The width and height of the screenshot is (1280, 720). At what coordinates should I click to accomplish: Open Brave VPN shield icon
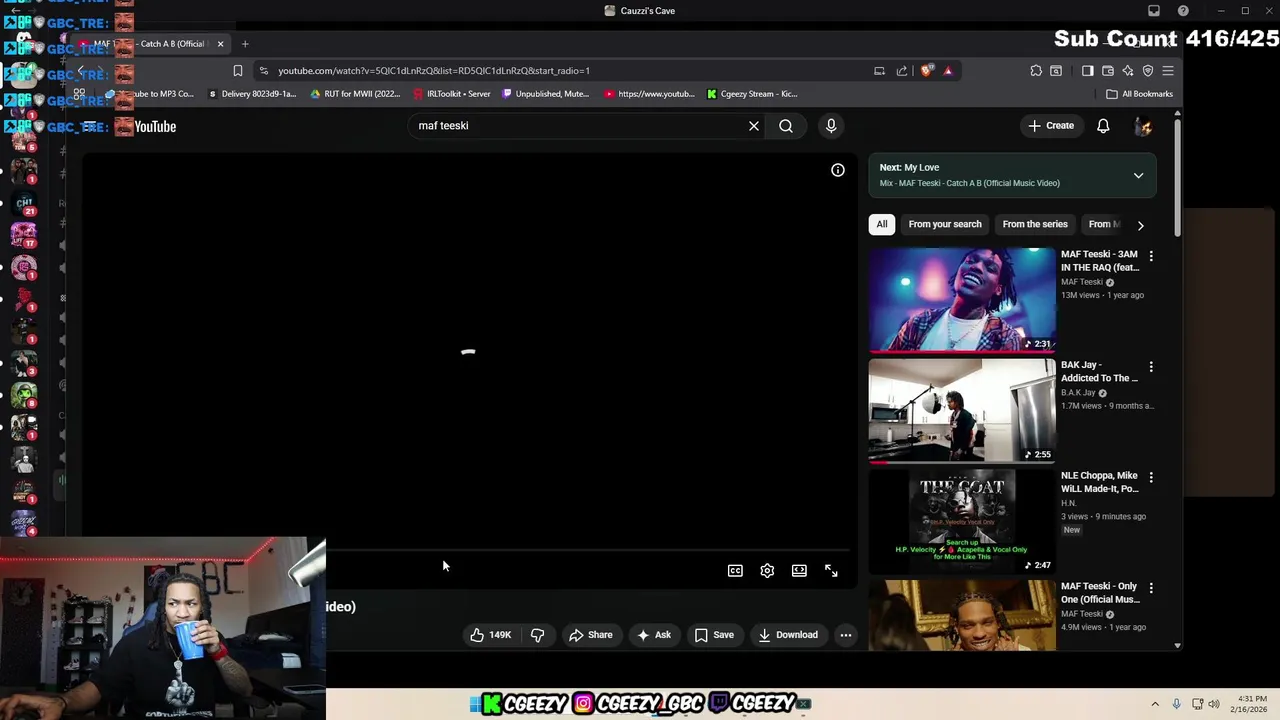click(x=1148, y=71)
